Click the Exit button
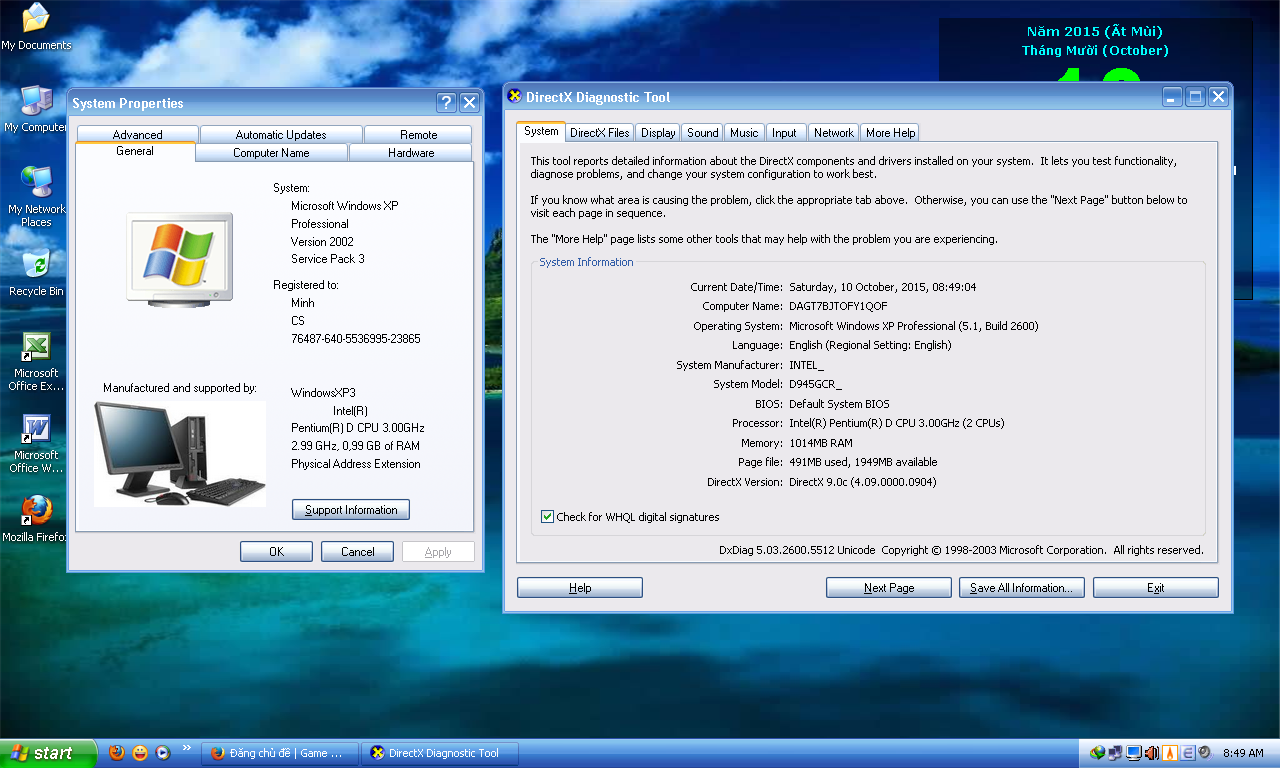The image size is (1280, 768). click(1155, 588)
